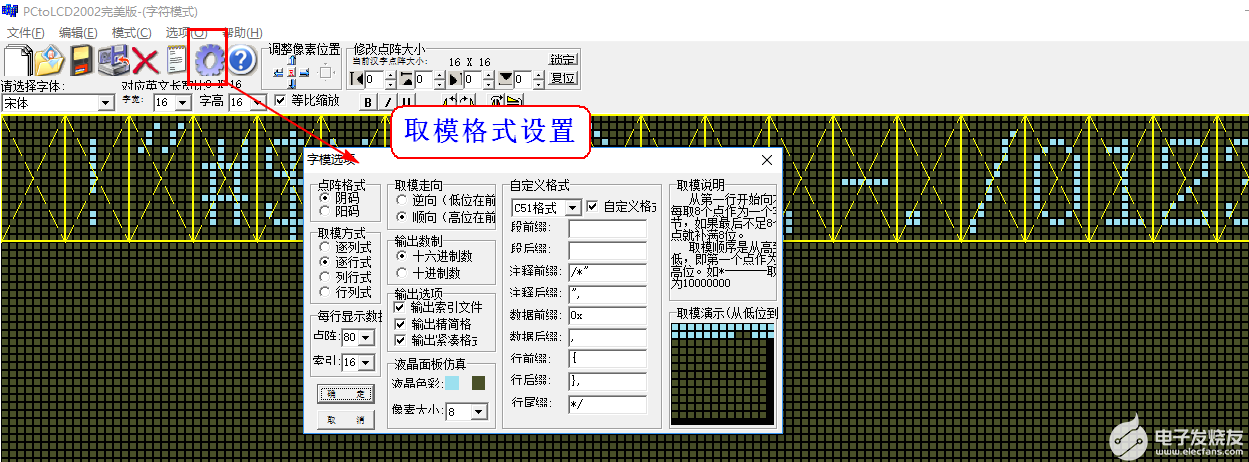Click the floppy disk Save icon
The image size is (1249, 462).
point(82,61)
